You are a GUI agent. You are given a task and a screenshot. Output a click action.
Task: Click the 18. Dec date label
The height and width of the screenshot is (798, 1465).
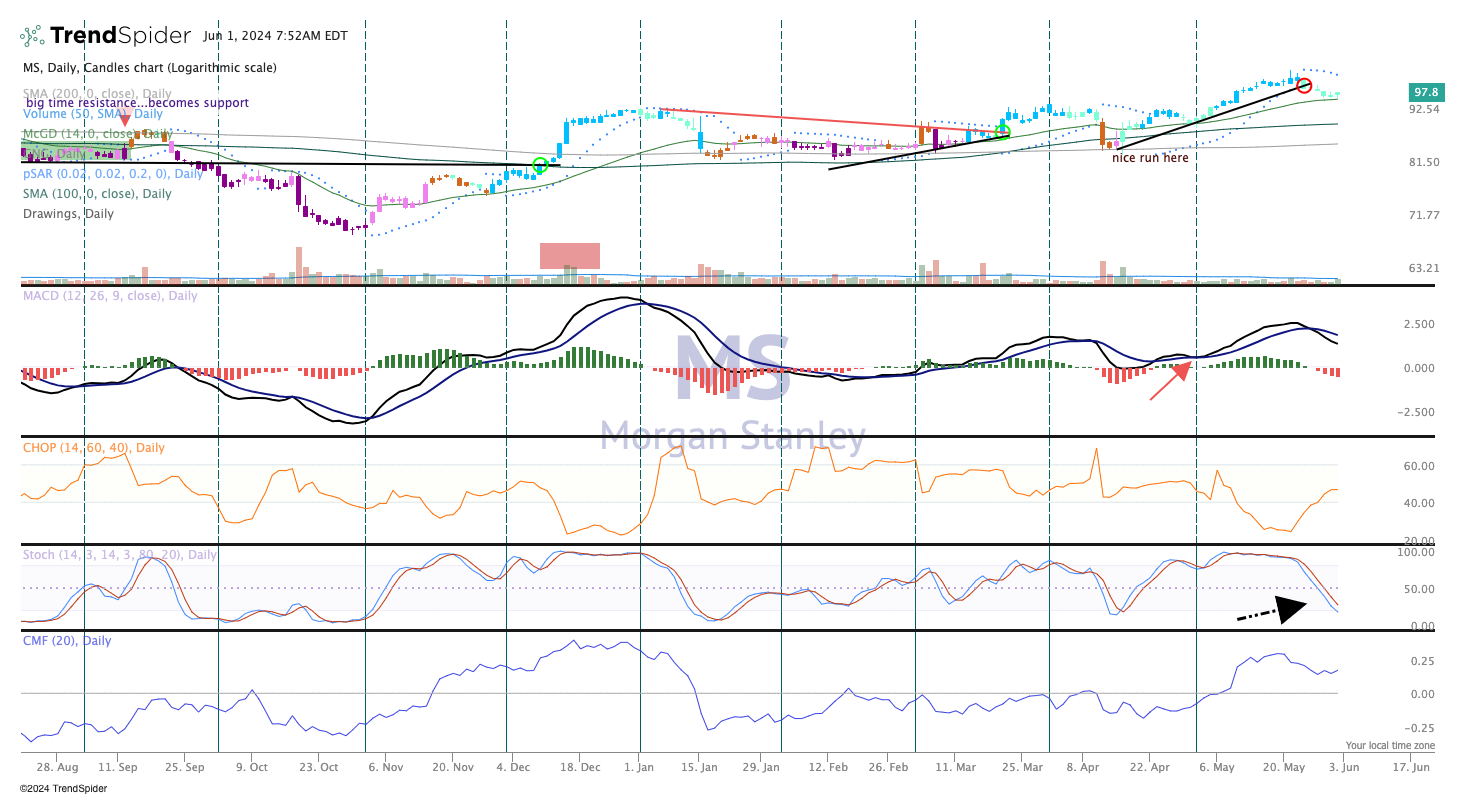(581, 768)
